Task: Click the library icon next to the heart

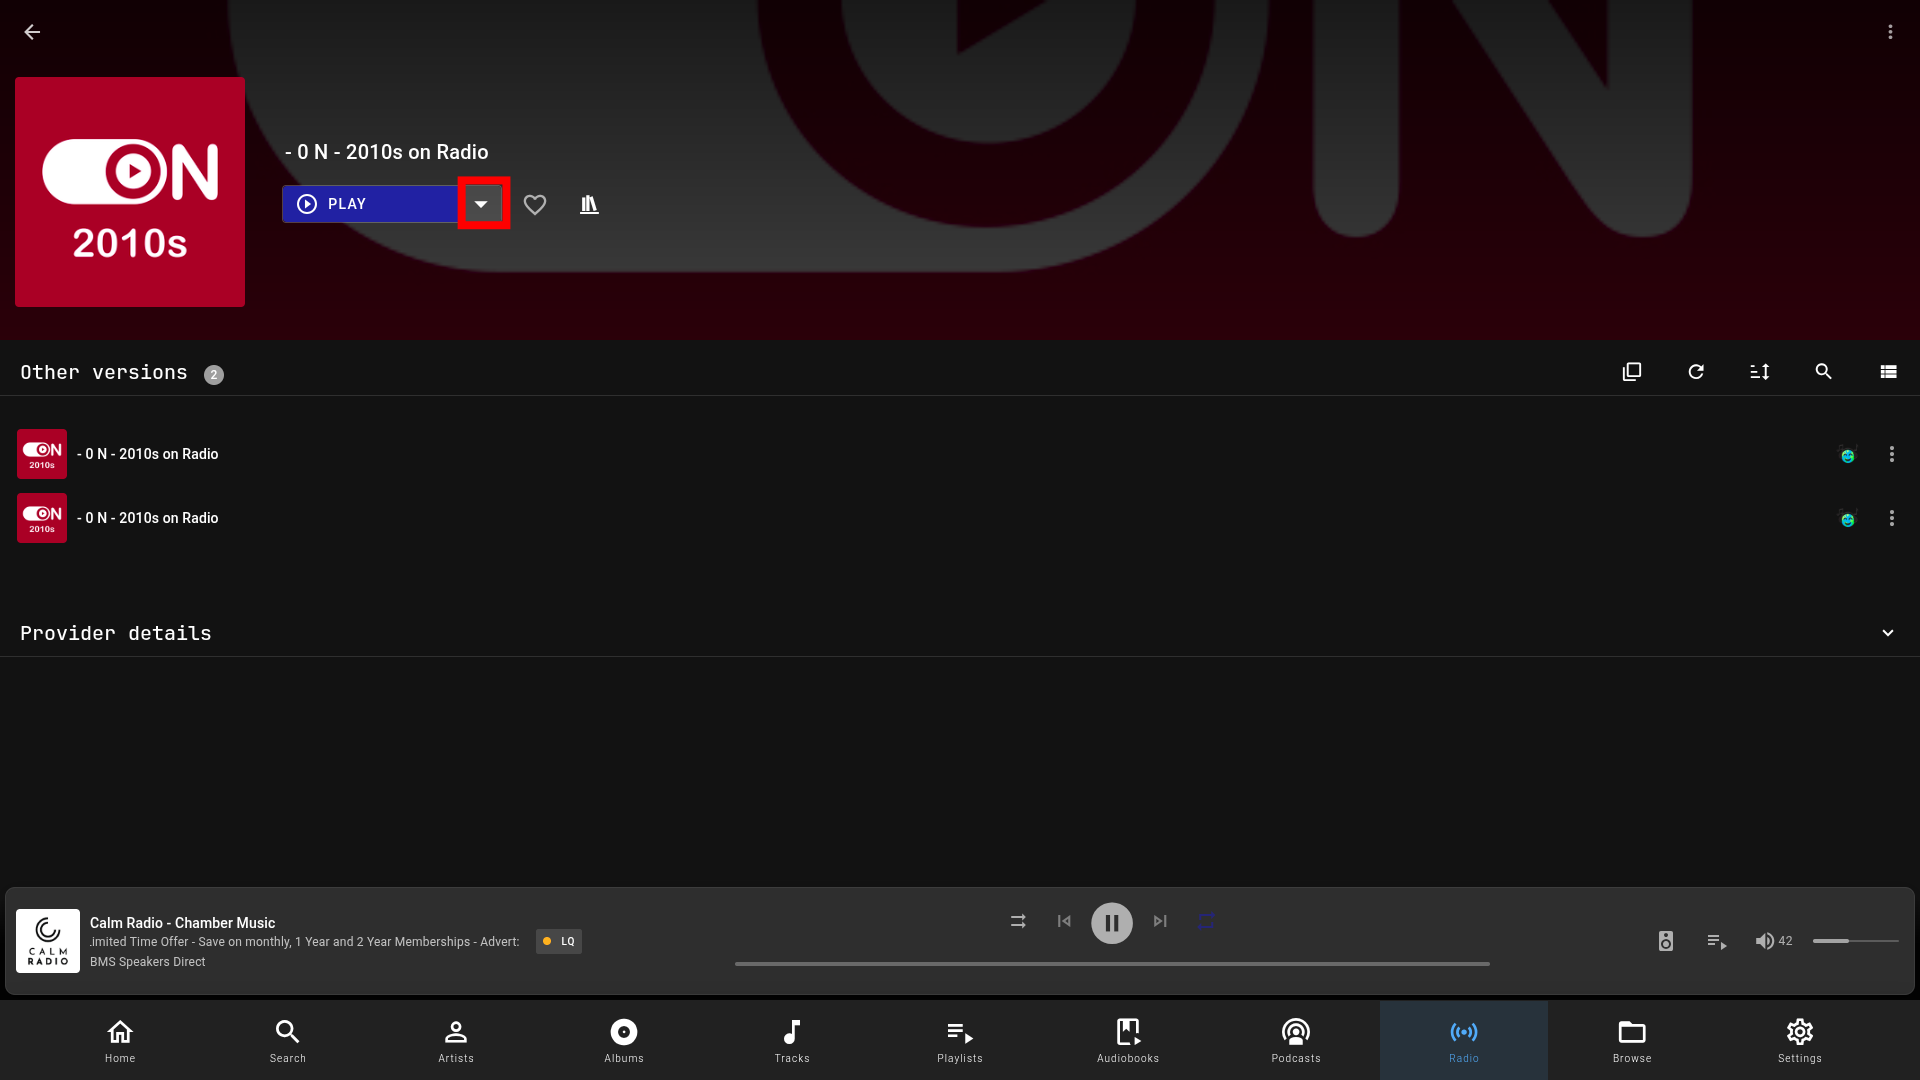Action: (x=589, y=205)
